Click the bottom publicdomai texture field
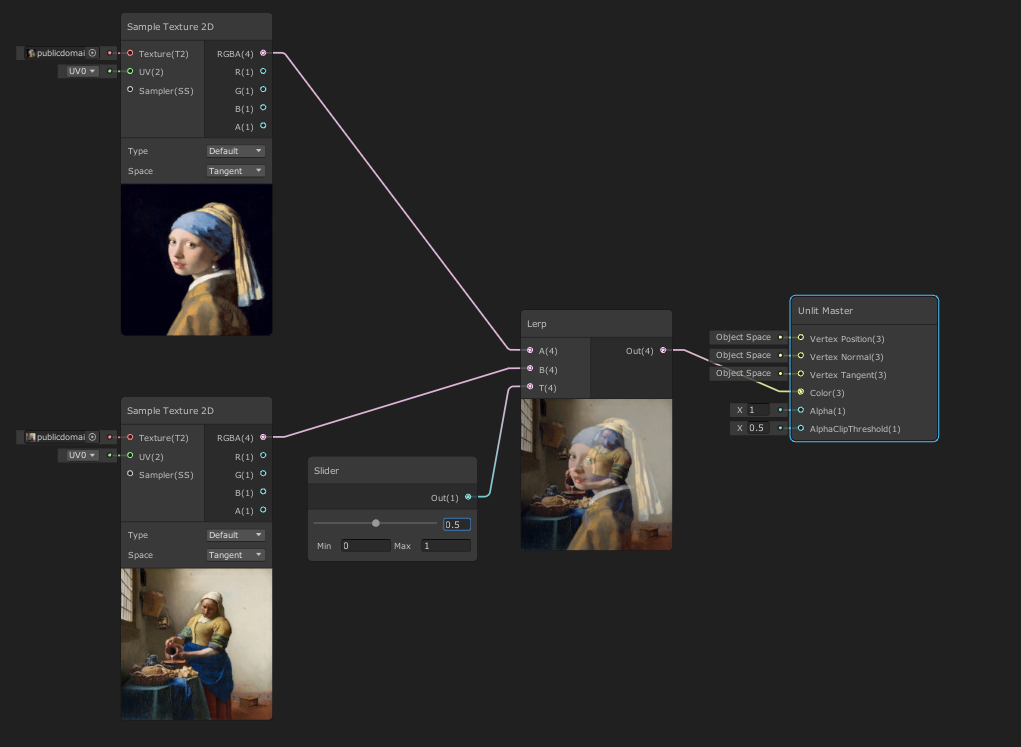 pyautogui.click(x=61, y=437)
